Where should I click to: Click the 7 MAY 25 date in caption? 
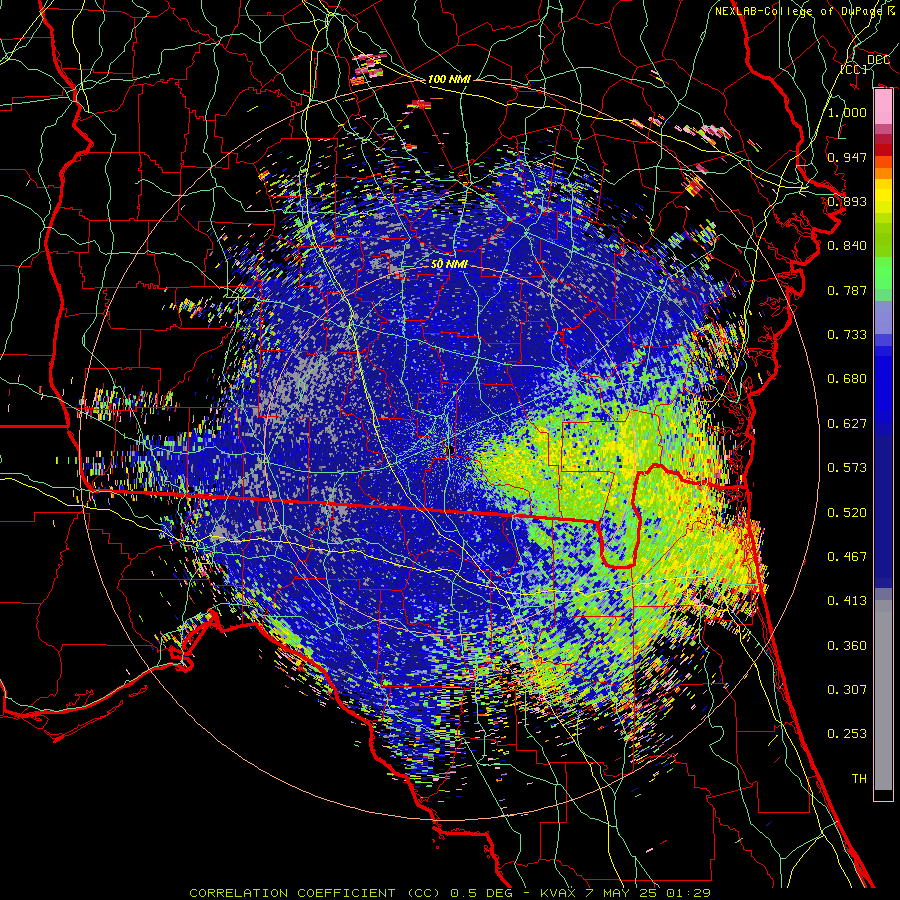622,893
